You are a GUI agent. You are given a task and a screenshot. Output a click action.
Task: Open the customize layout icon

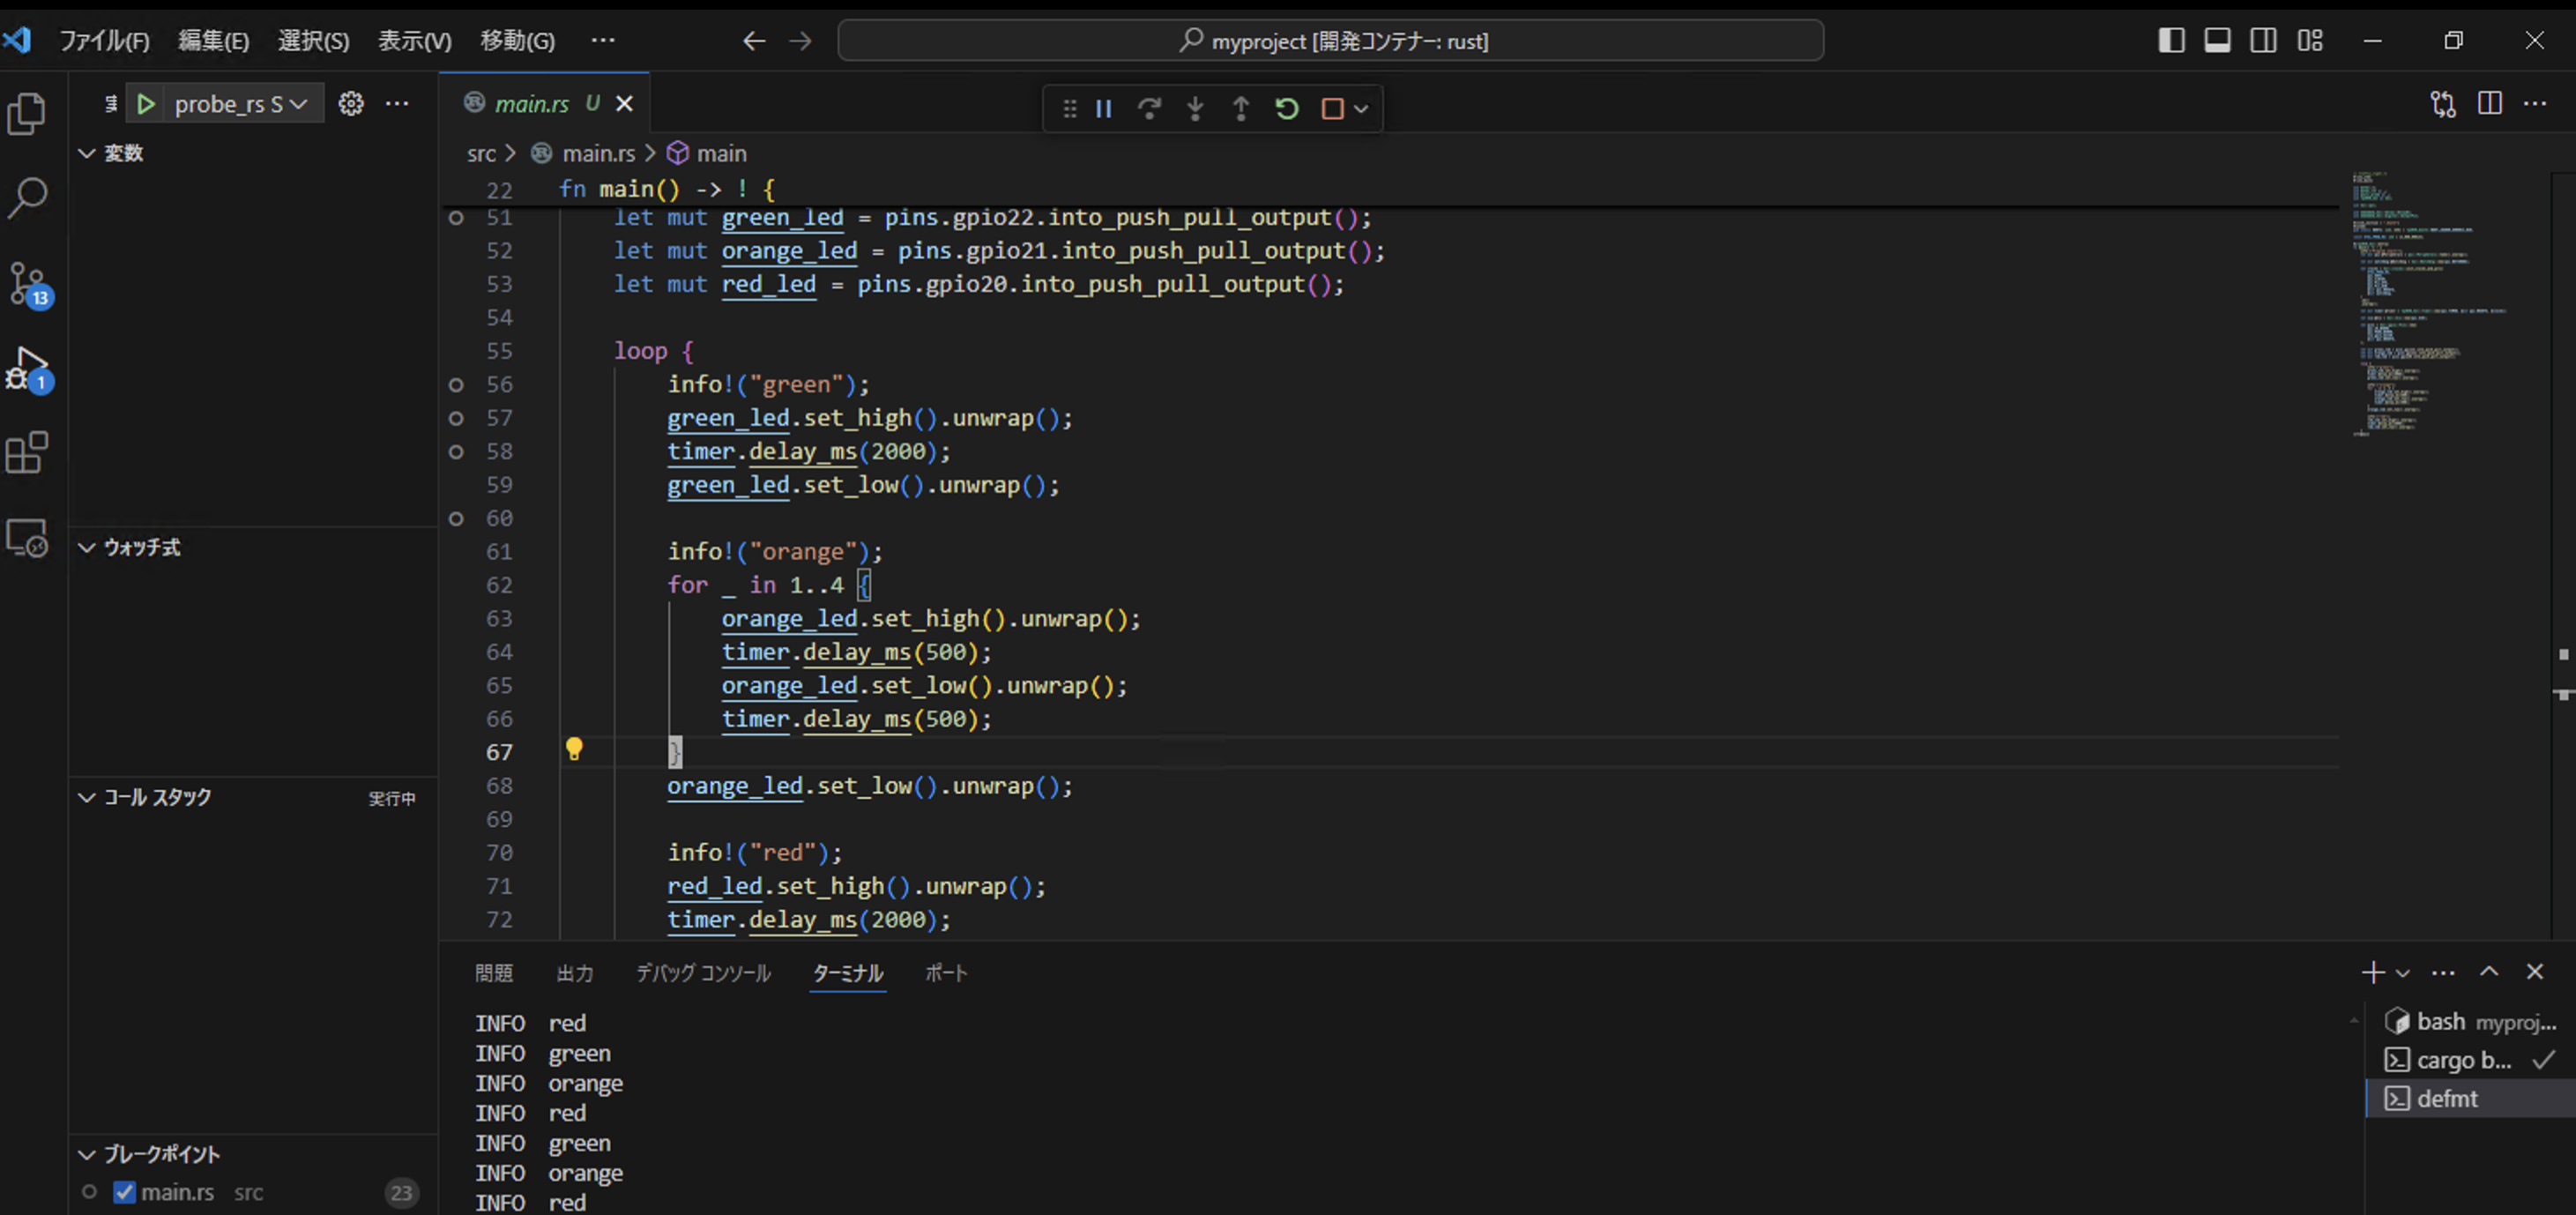point(2310,41)
